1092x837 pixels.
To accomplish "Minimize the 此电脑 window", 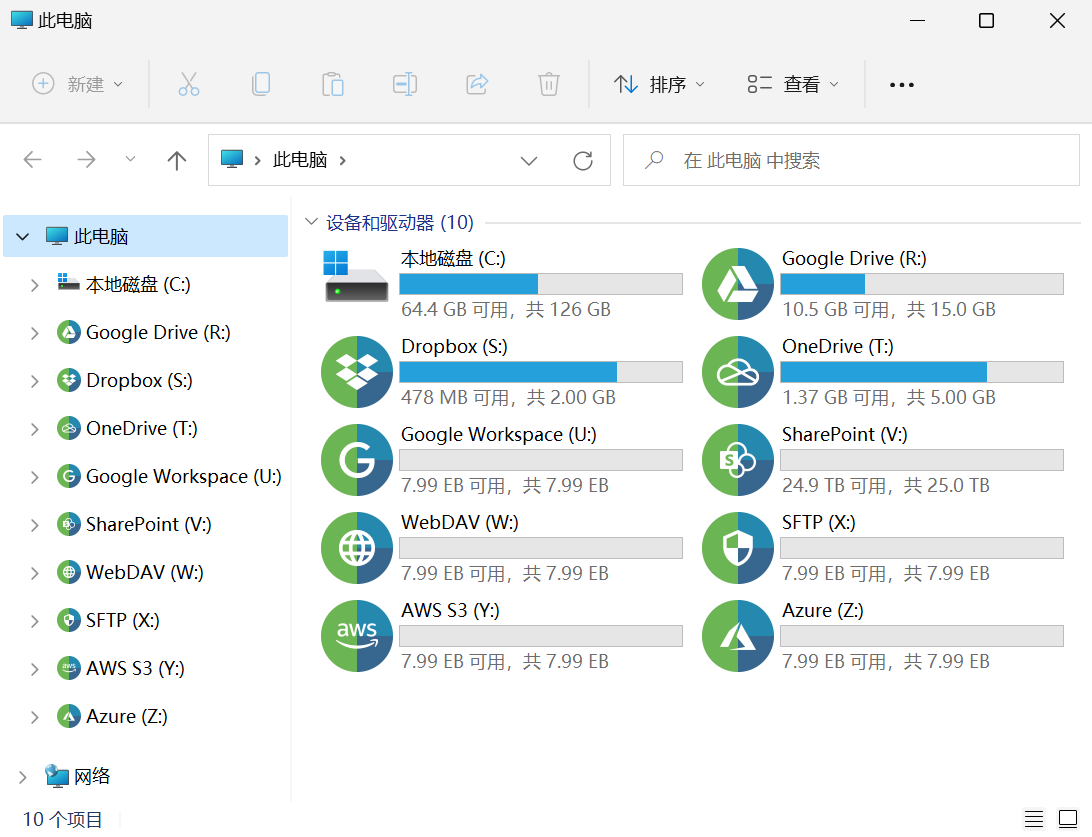I will tap(917, 21).
